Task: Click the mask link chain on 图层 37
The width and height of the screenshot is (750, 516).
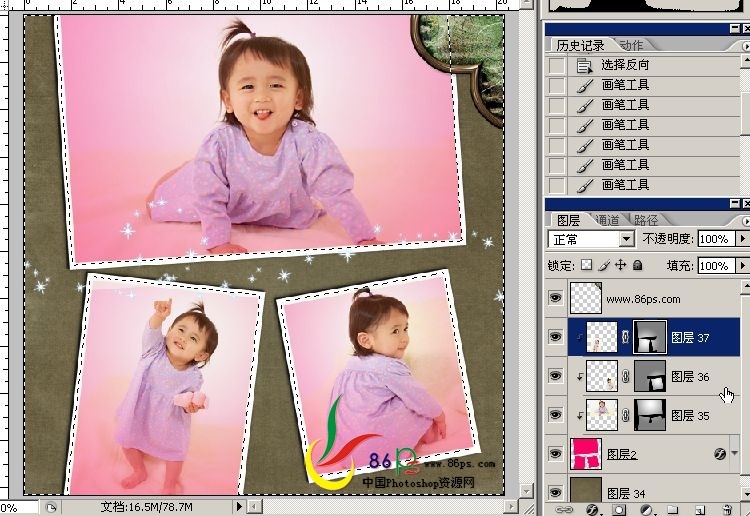Action: [625, 337]
